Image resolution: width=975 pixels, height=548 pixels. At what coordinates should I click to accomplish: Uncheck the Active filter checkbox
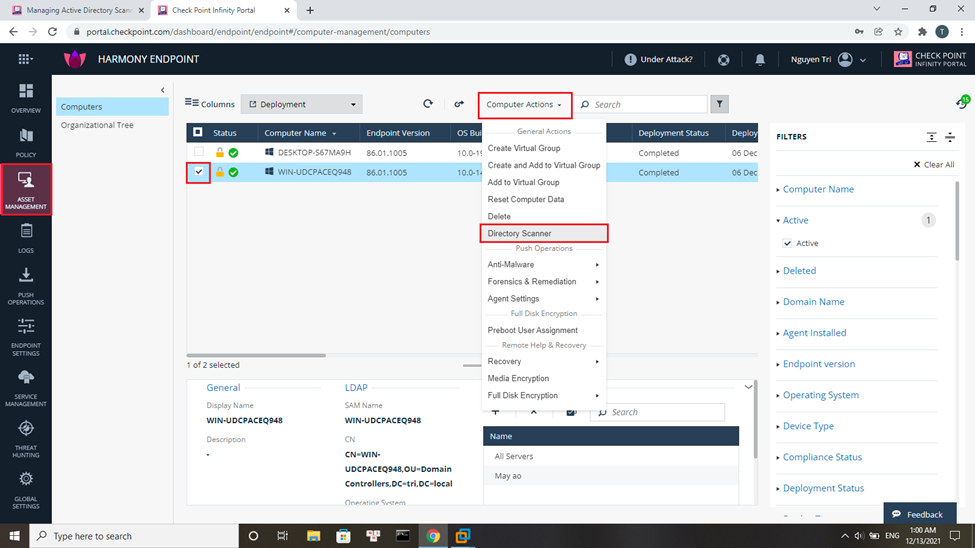(x=787, y=243)
